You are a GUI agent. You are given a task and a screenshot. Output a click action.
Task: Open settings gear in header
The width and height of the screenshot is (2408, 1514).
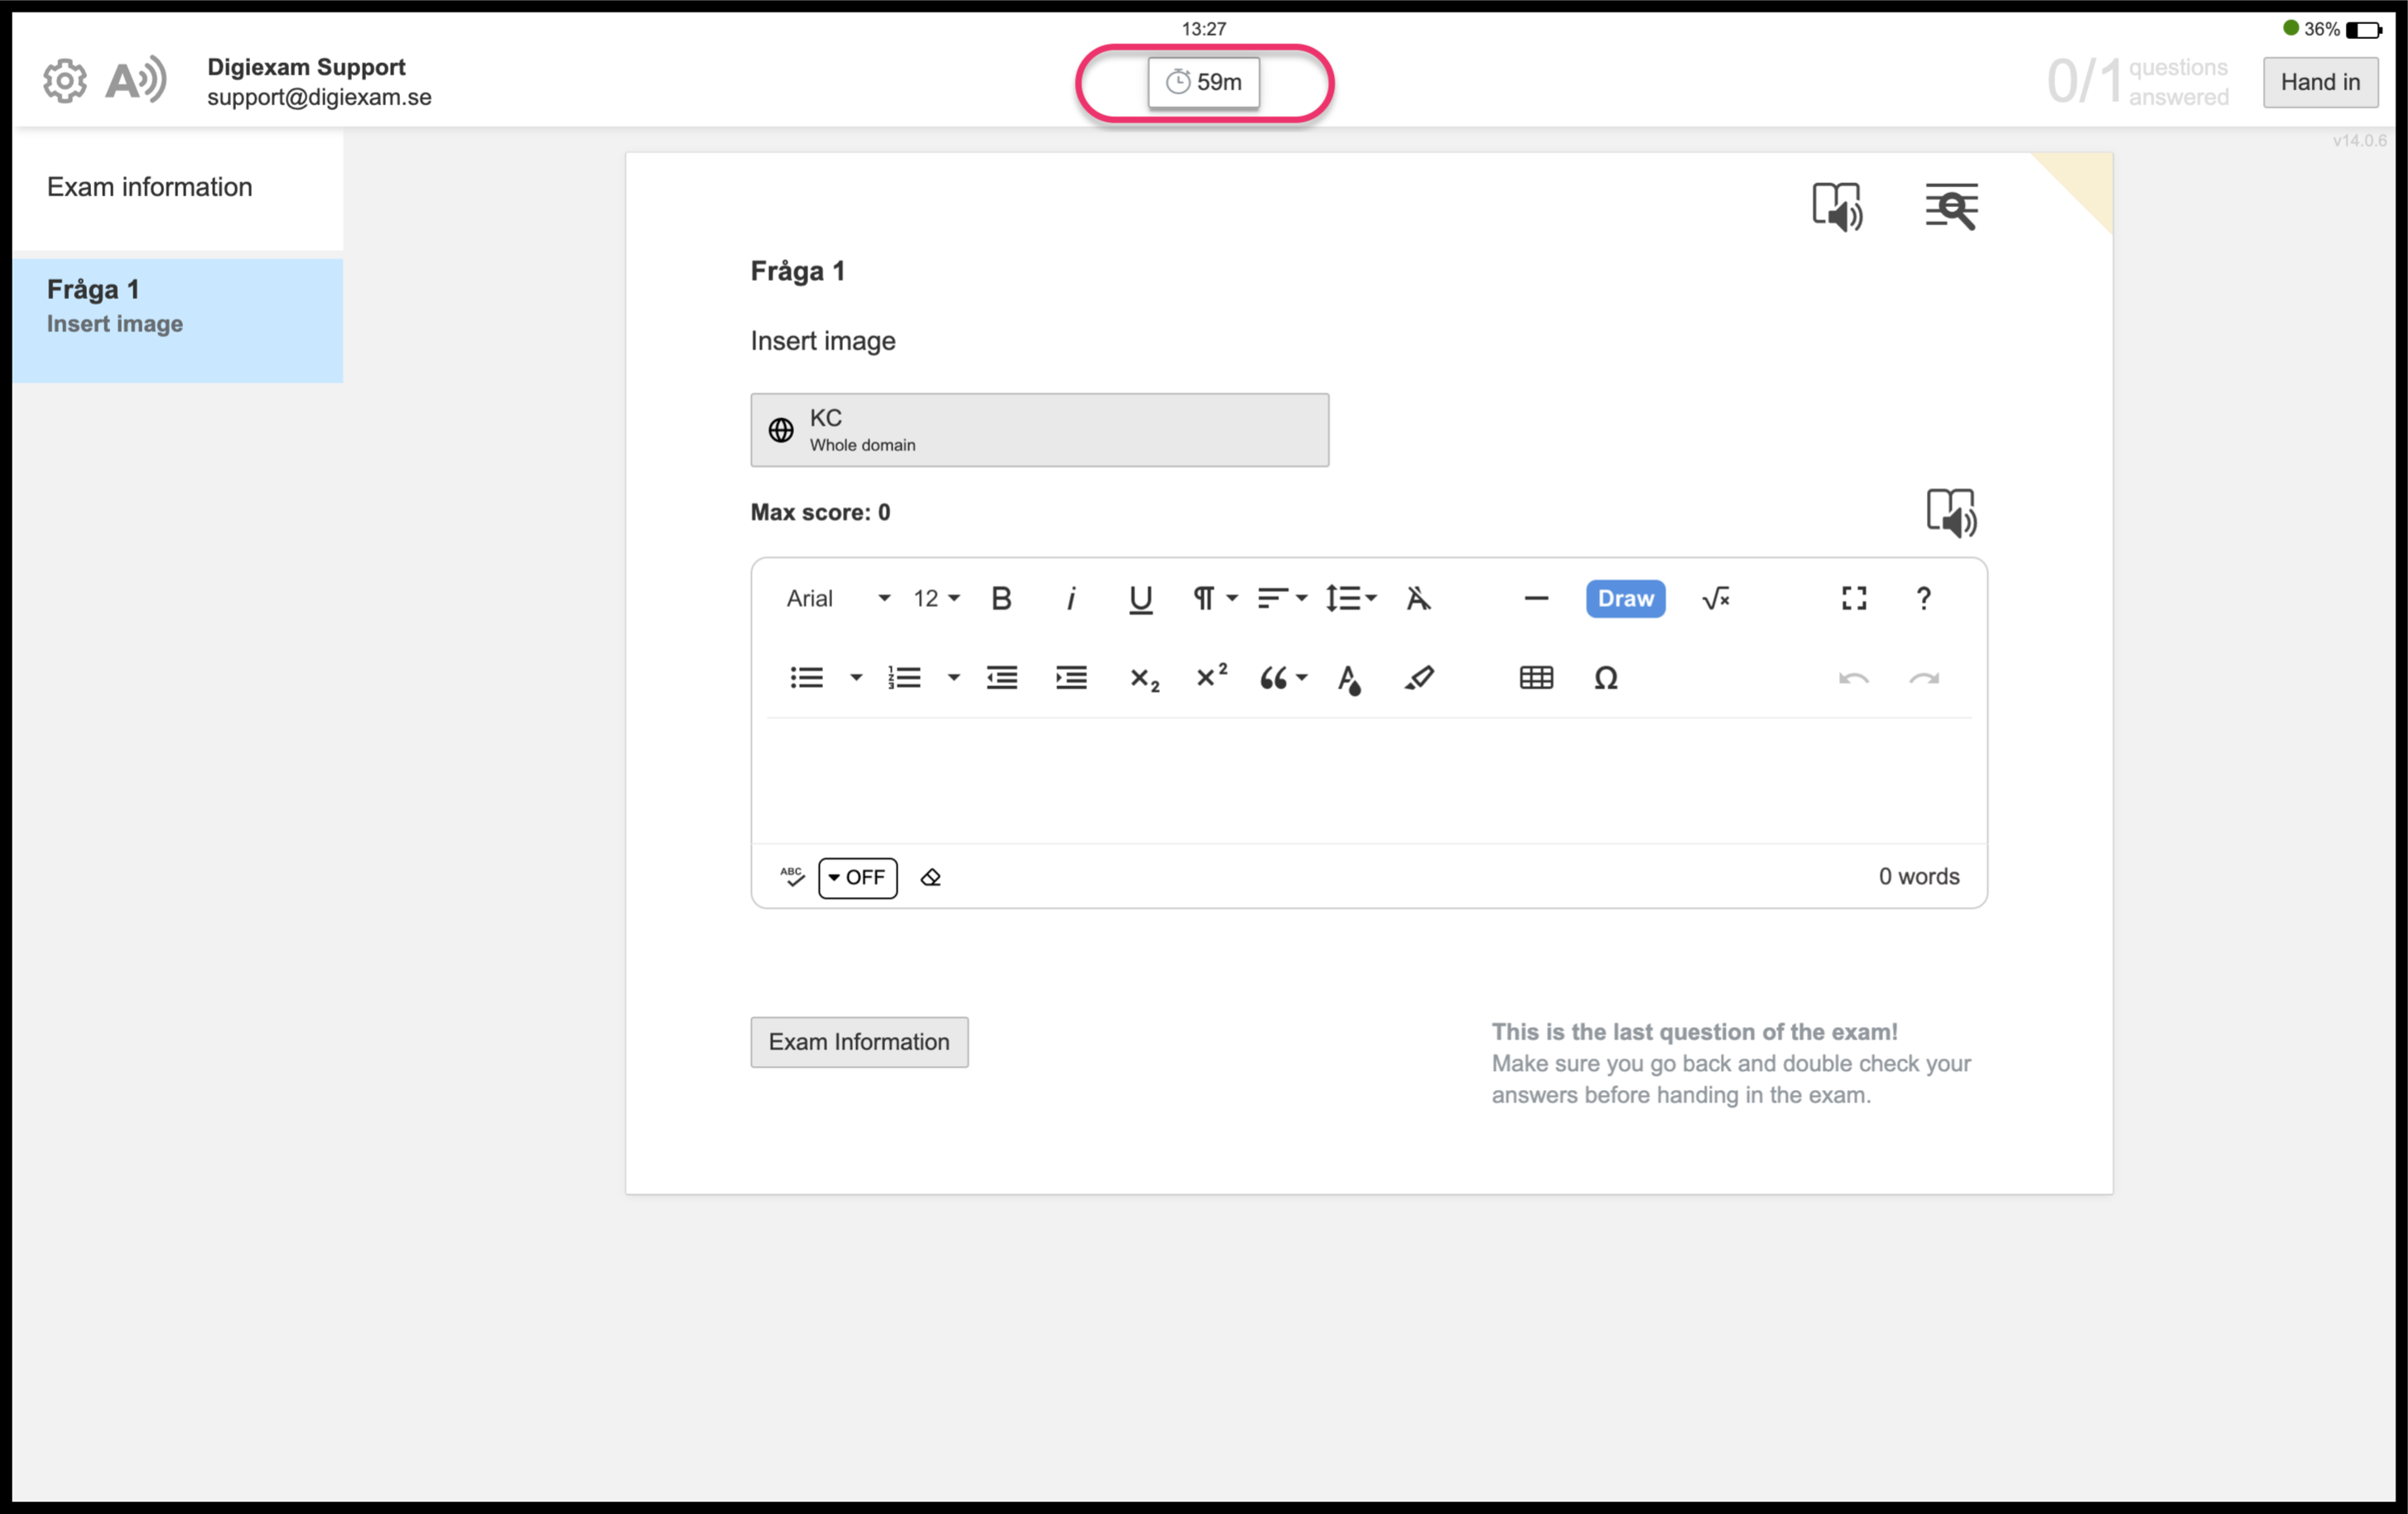pyautogui.click(x=65, y=81)
